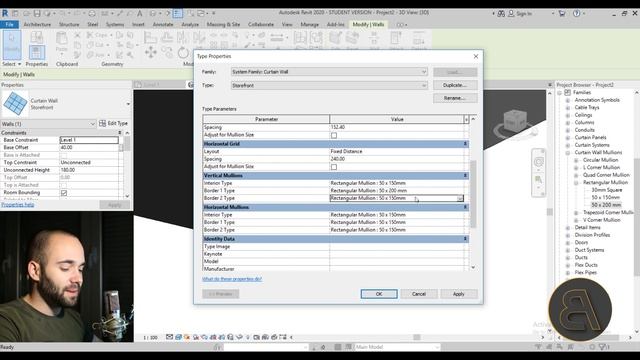Toggle the upper Adjust for Mullion Size checkbox below Spacing 152.40
640x360 pixels.
pos(334,135)
